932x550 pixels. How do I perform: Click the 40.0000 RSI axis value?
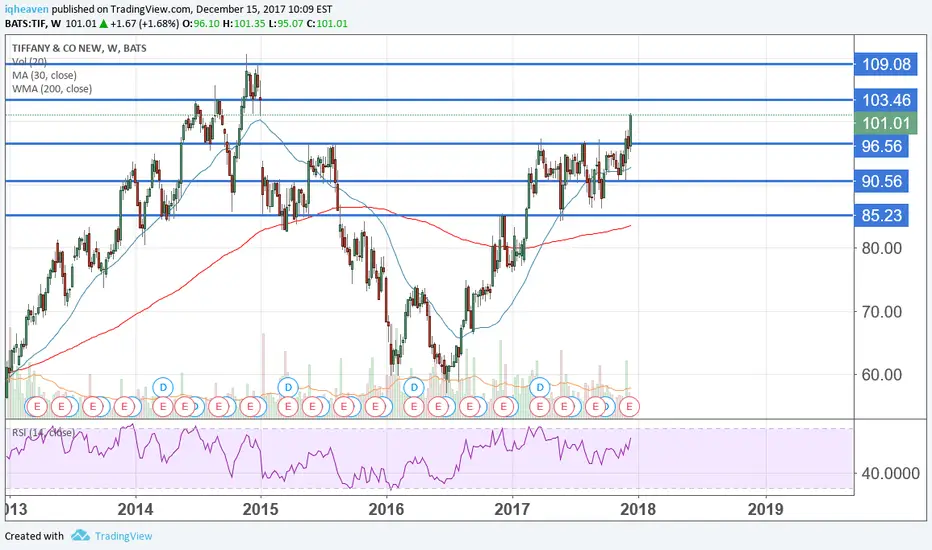[x=890, y=473]
